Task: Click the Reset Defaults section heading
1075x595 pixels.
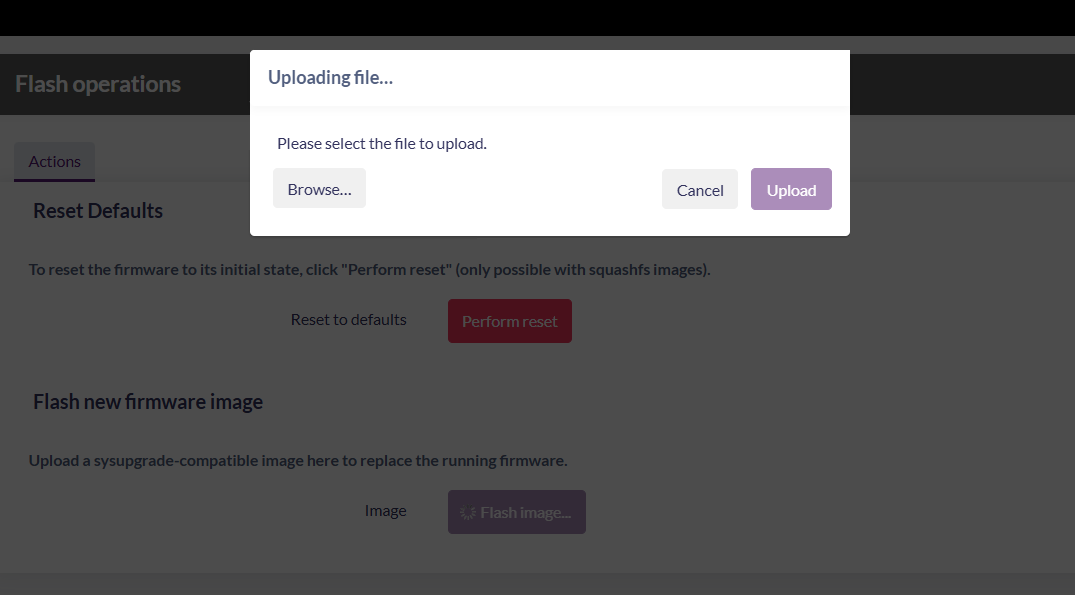Action: coord(98,211)
